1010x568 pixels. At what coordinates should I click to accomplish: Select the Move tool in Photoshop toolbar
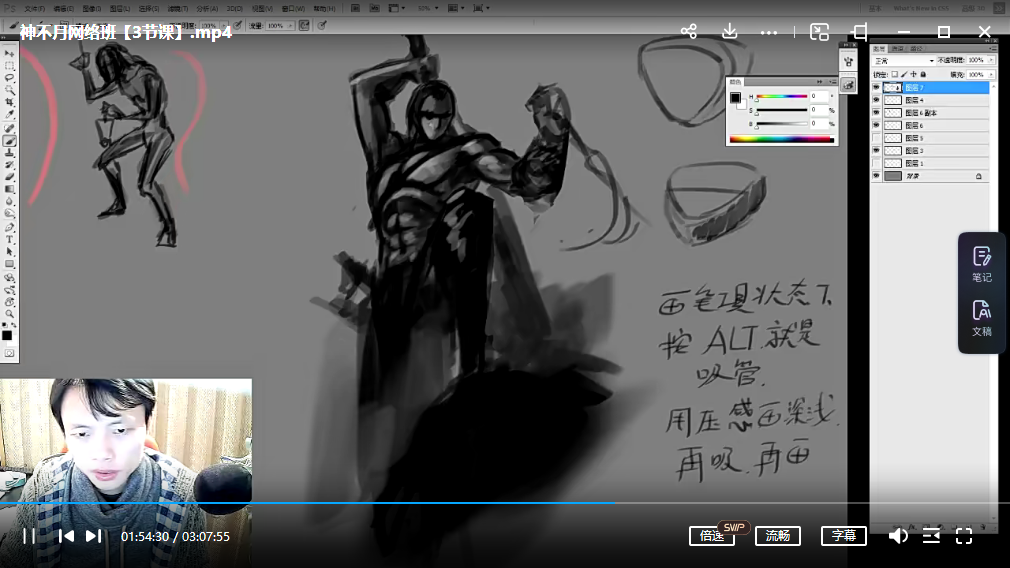pyautogui.click(x=9, y=53)
